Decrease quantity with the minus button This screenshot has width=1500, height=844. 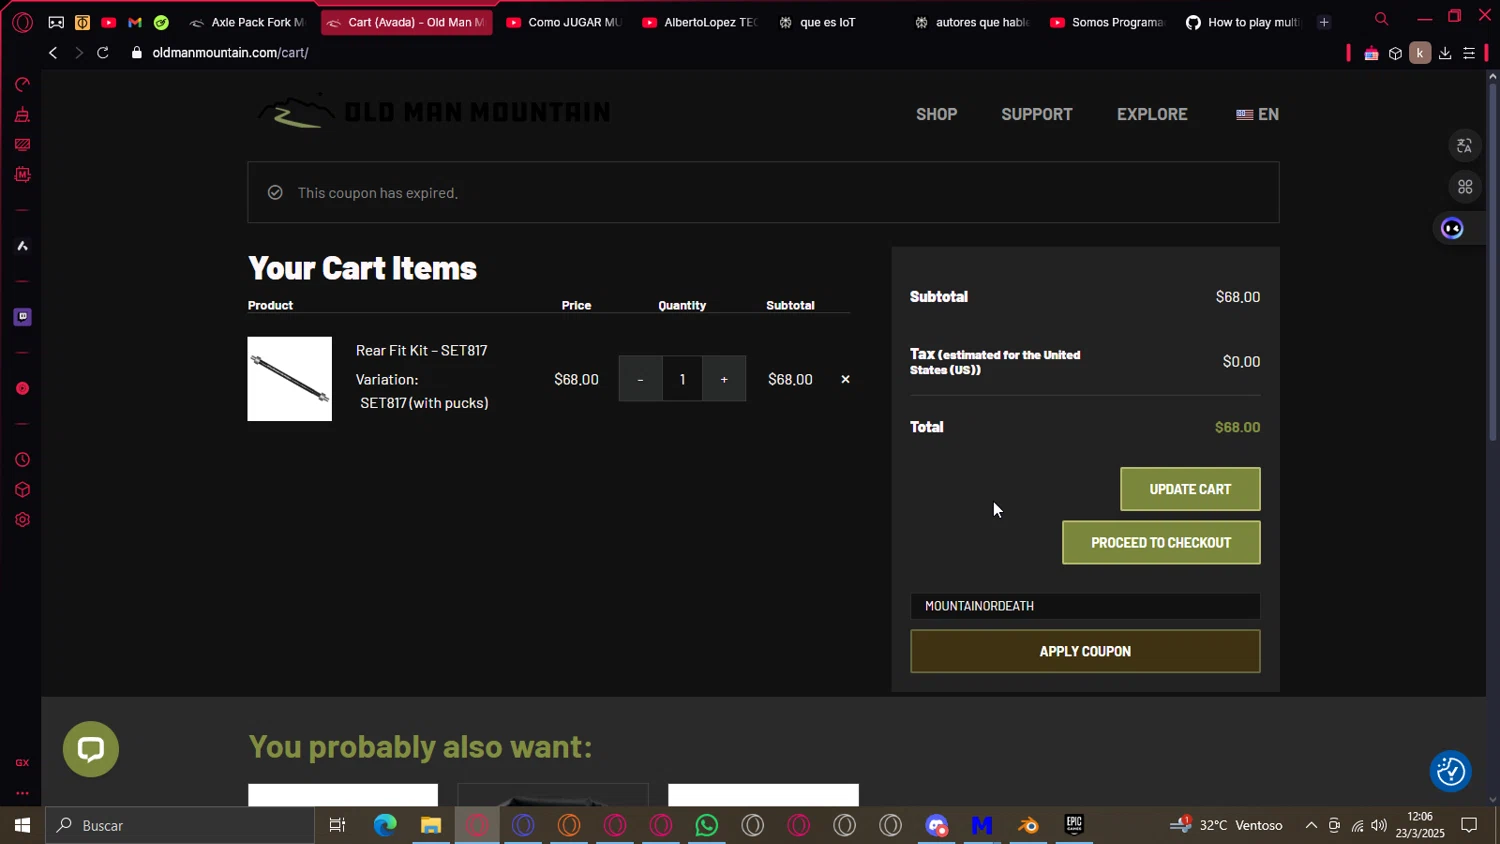(x=640, y=379)
